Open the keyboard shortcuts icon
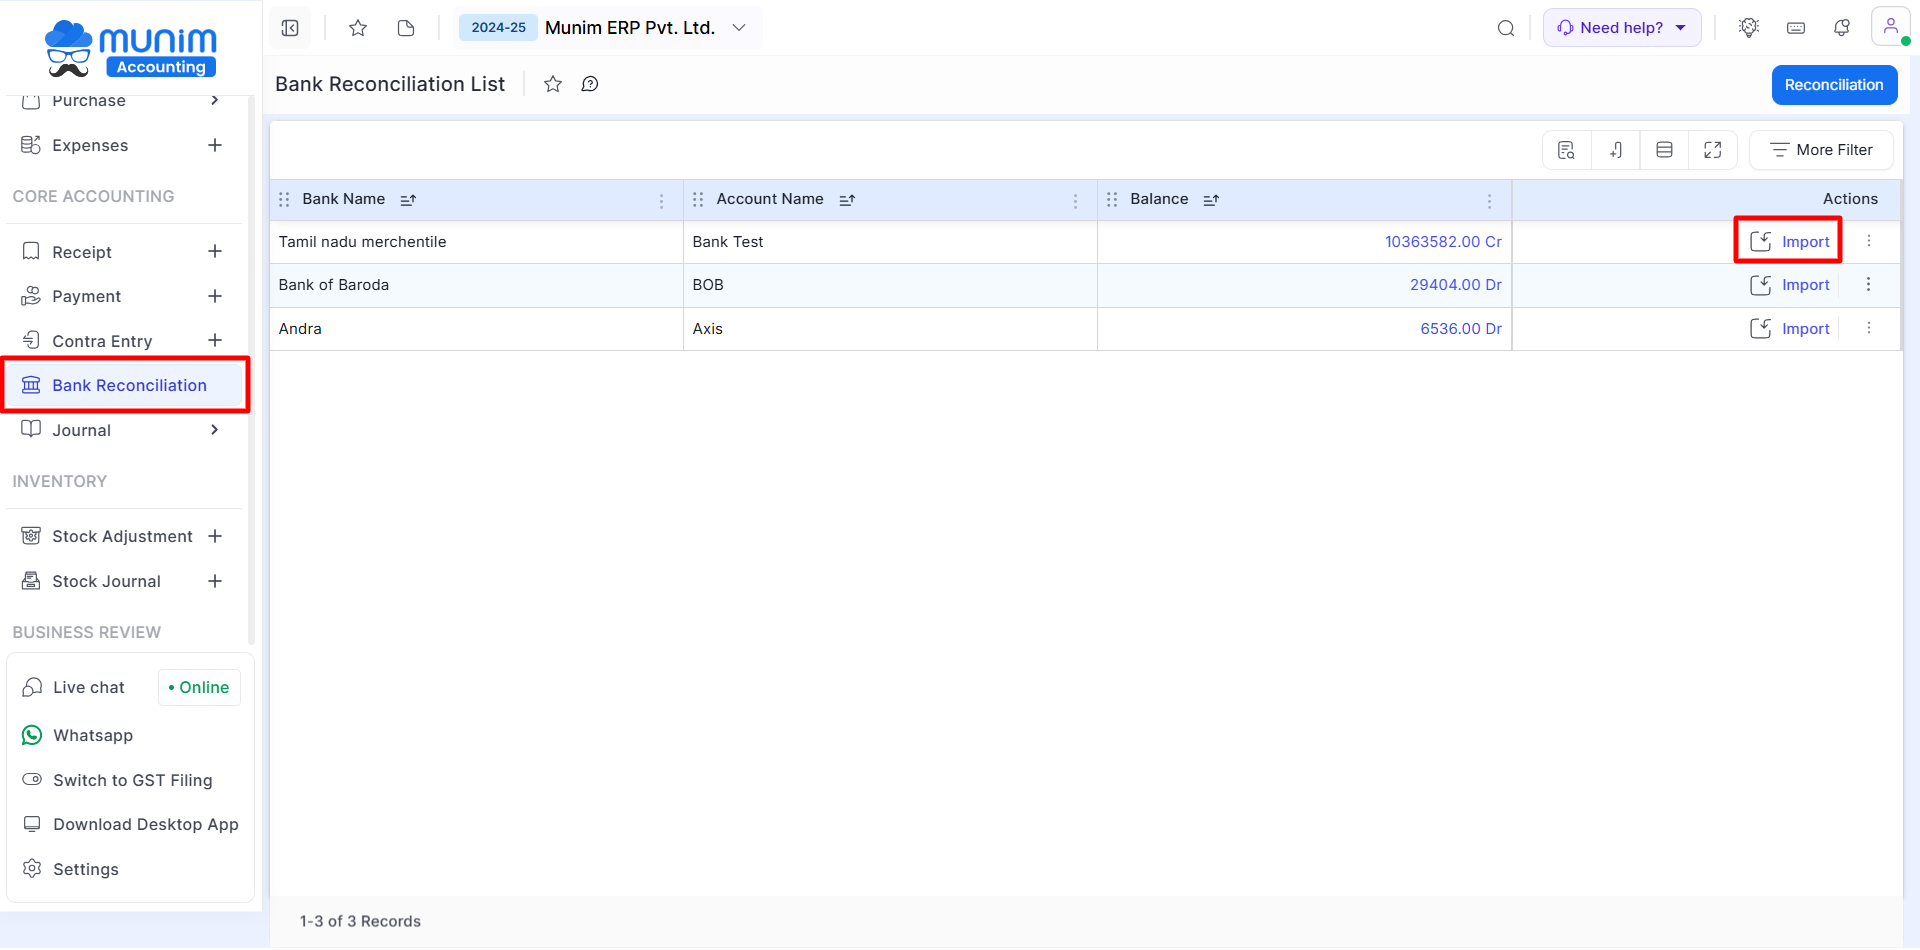The image size is (1920, 950). click(1796, 28)
